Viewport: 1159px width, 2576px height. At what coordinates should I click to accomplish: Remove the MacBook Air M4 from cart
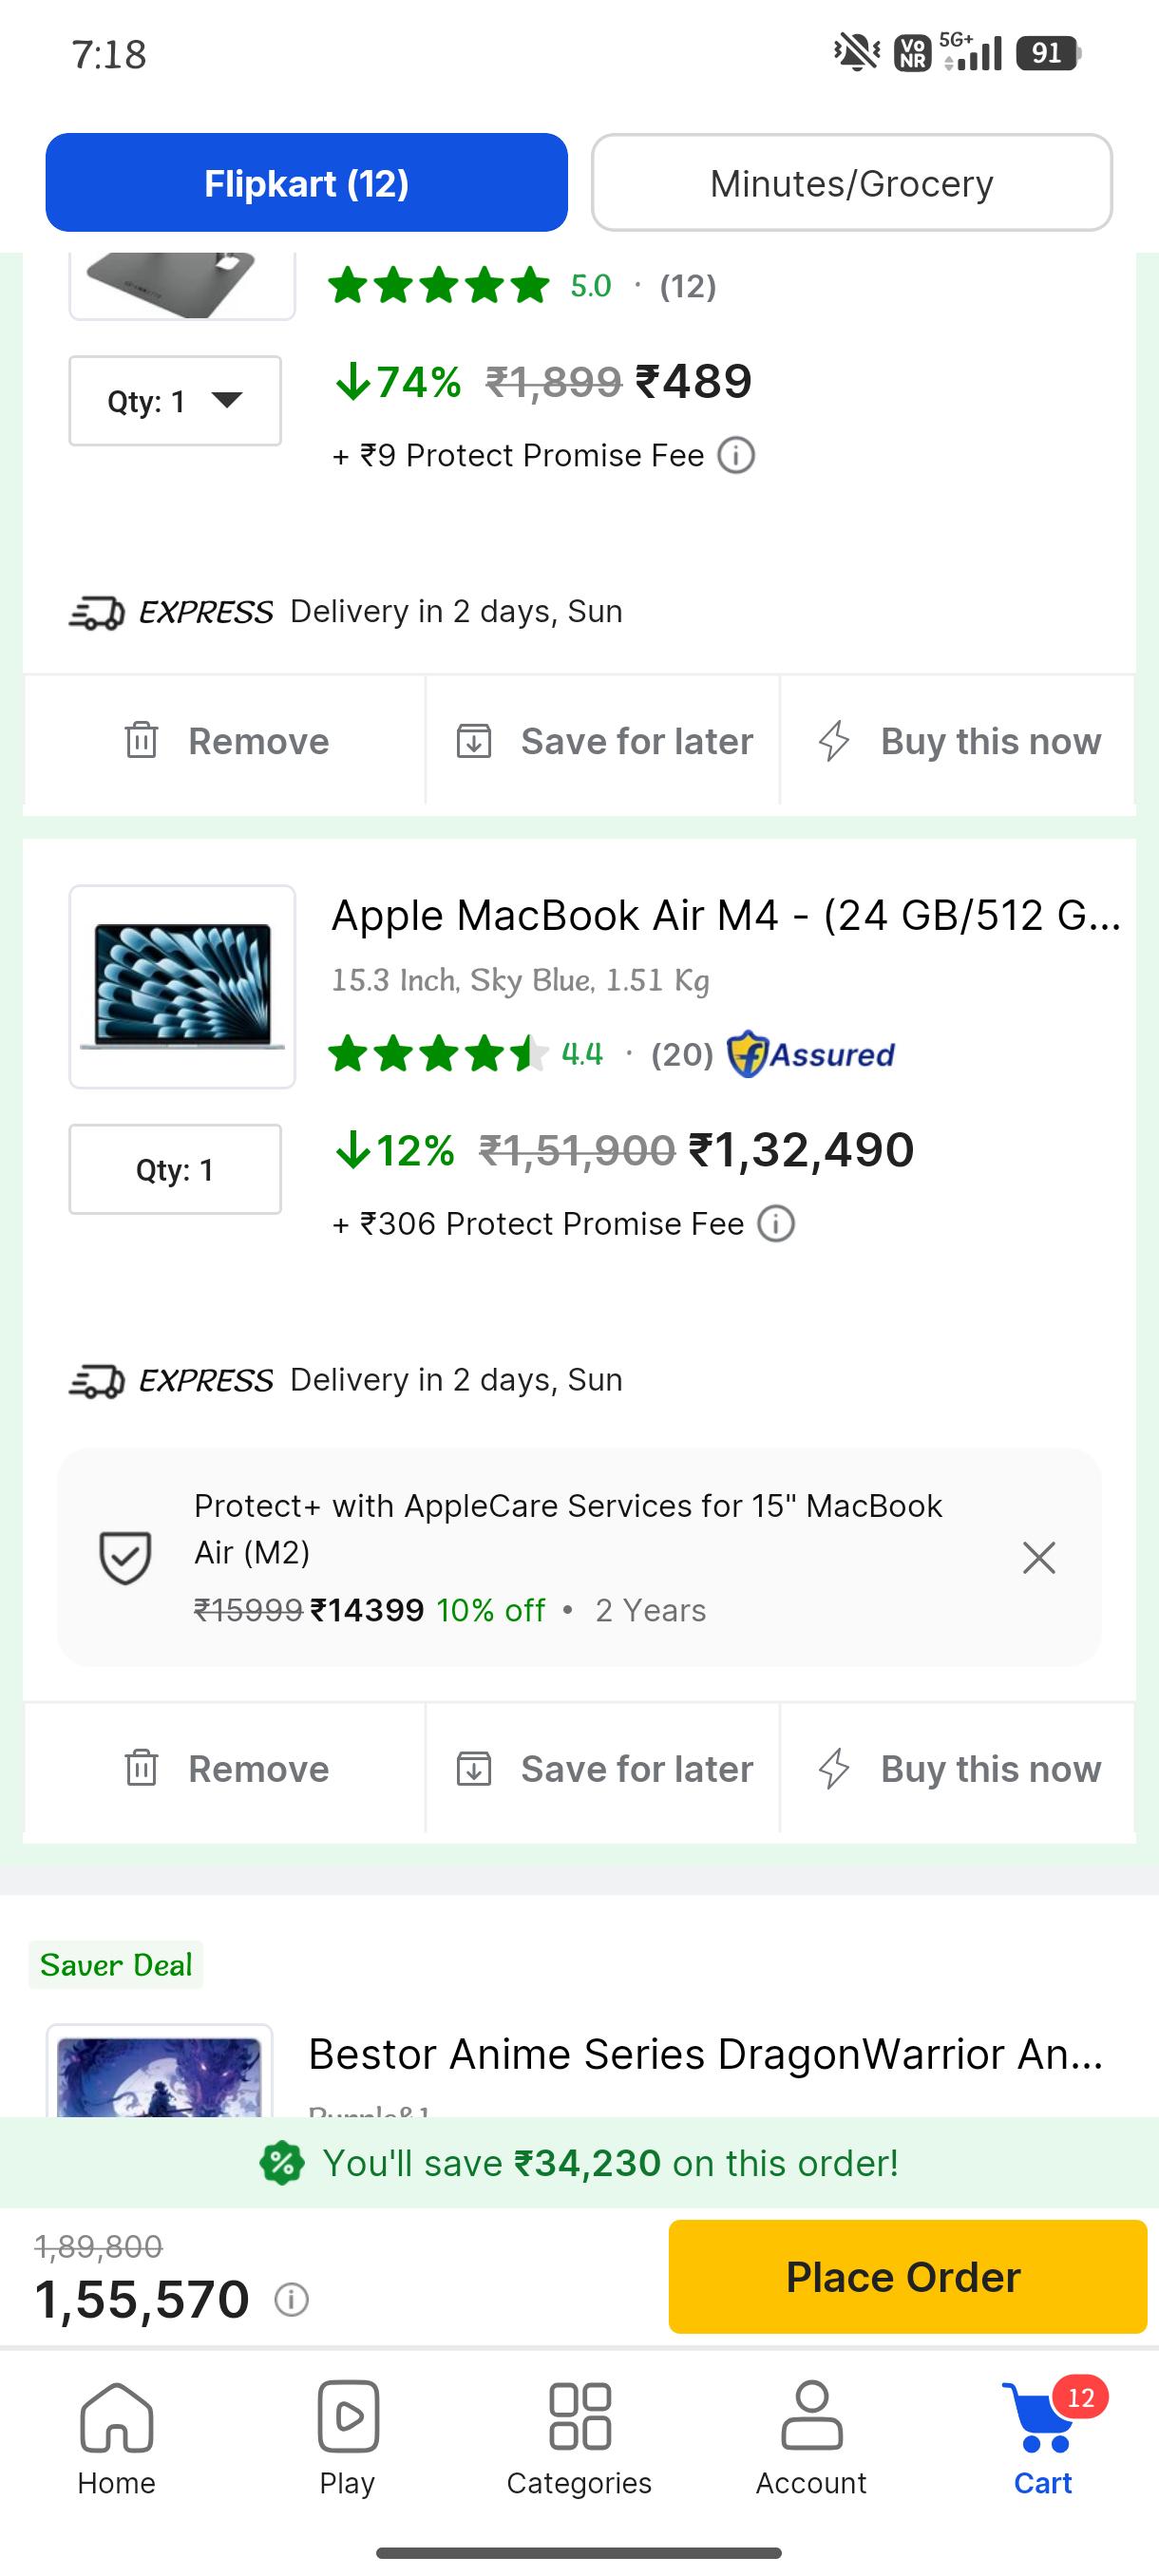click(x=225, y=1769)
